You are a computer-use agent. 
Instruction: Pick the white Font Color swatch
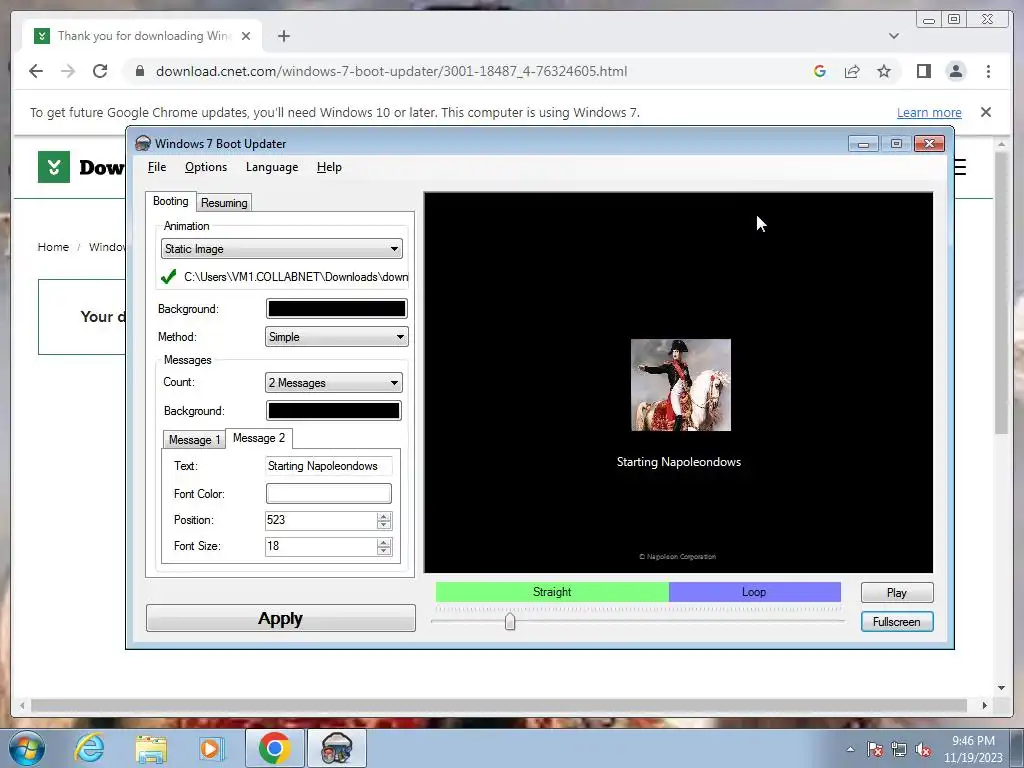pyautogui.click(x=328, y=494)
